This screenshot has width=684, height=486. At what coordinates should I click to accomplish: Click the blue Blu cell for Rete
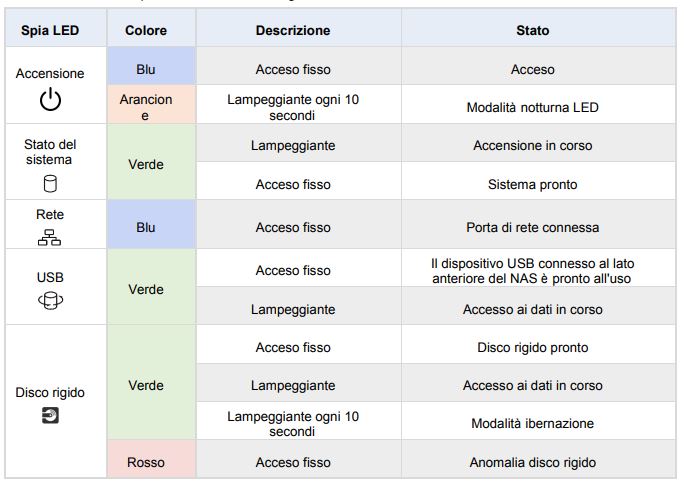(x=146, y=227)
